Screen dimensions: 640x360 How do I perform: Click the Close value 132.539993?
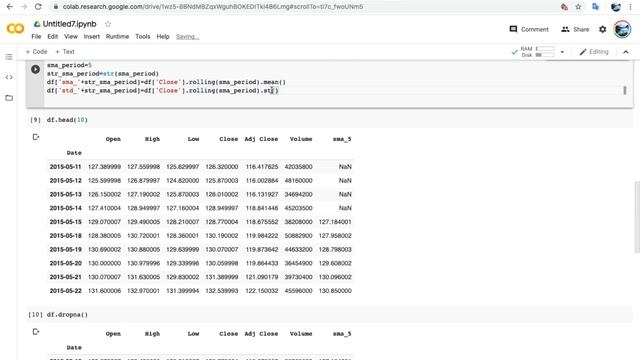click(x=222, y=291)
